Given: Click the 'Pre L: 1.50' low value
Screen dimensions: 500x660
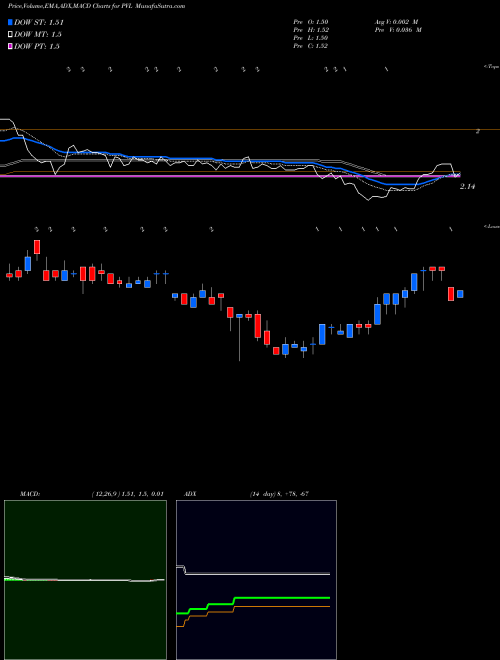Looking at the screenshot, I should point(311,38).
